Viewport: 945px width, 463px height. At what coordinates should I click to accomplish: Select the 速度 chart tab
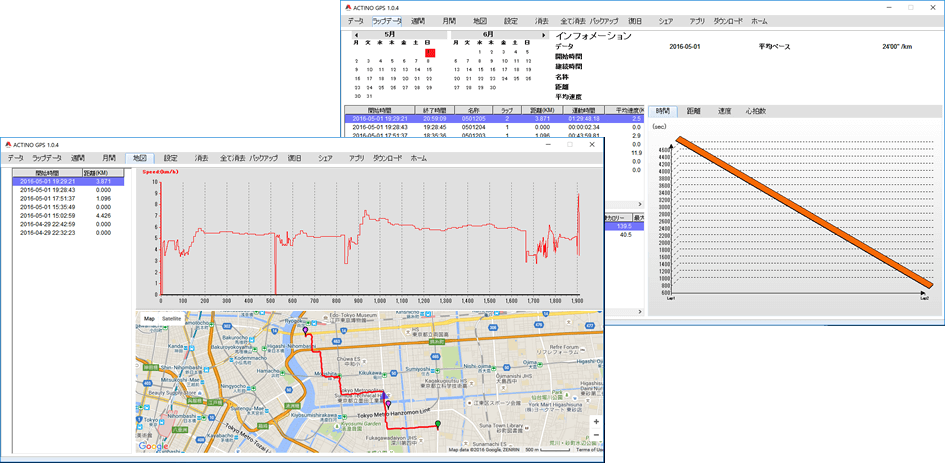point(724,111)
